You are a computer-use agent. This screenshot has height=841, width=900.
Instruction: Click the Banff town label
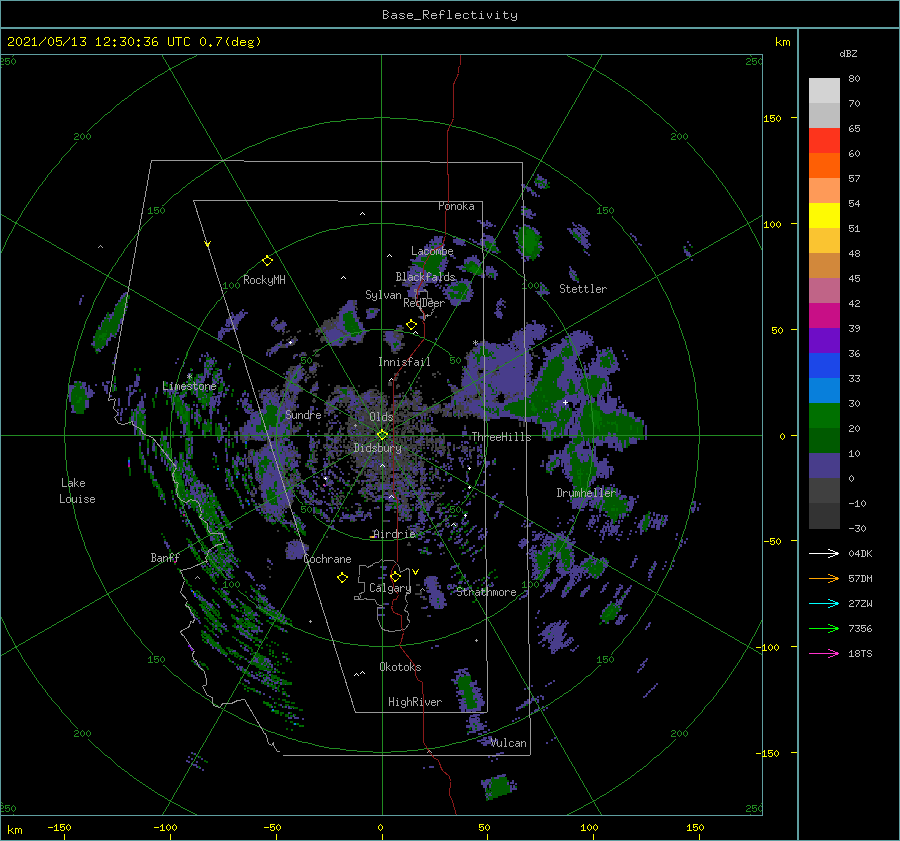(165, 557)
